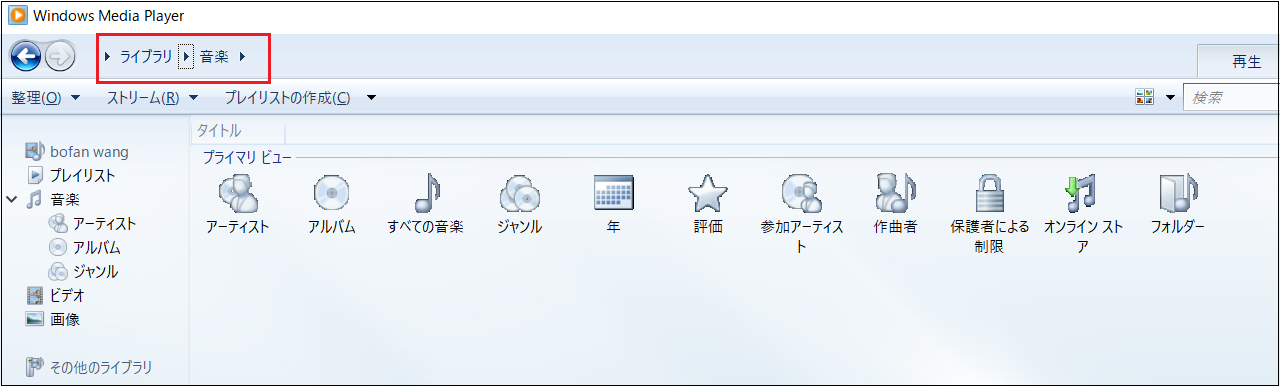The image size is (1280, 386).
Task: Open the アーティスト primary view icon
Action: pyautogui.click(x=238, y=192)
